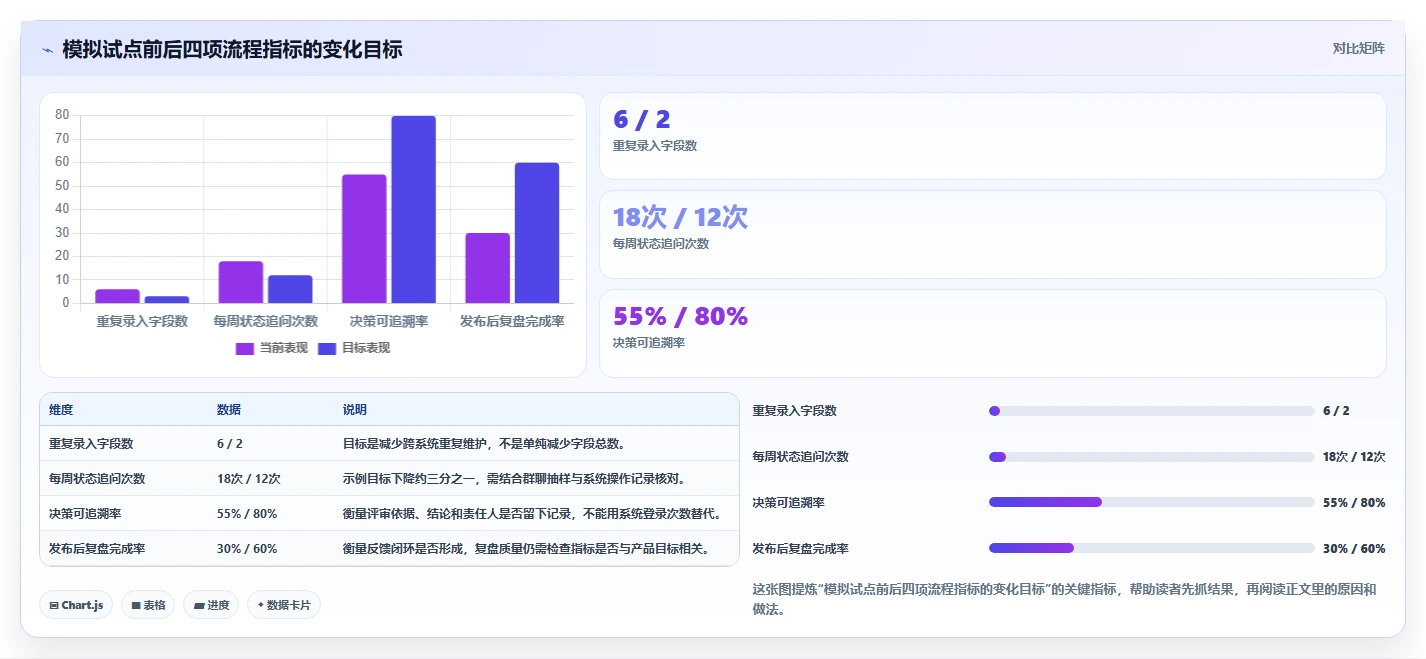Click the 数据卡片 chip
The image size is (1426, 659).
tap(284, 605)
